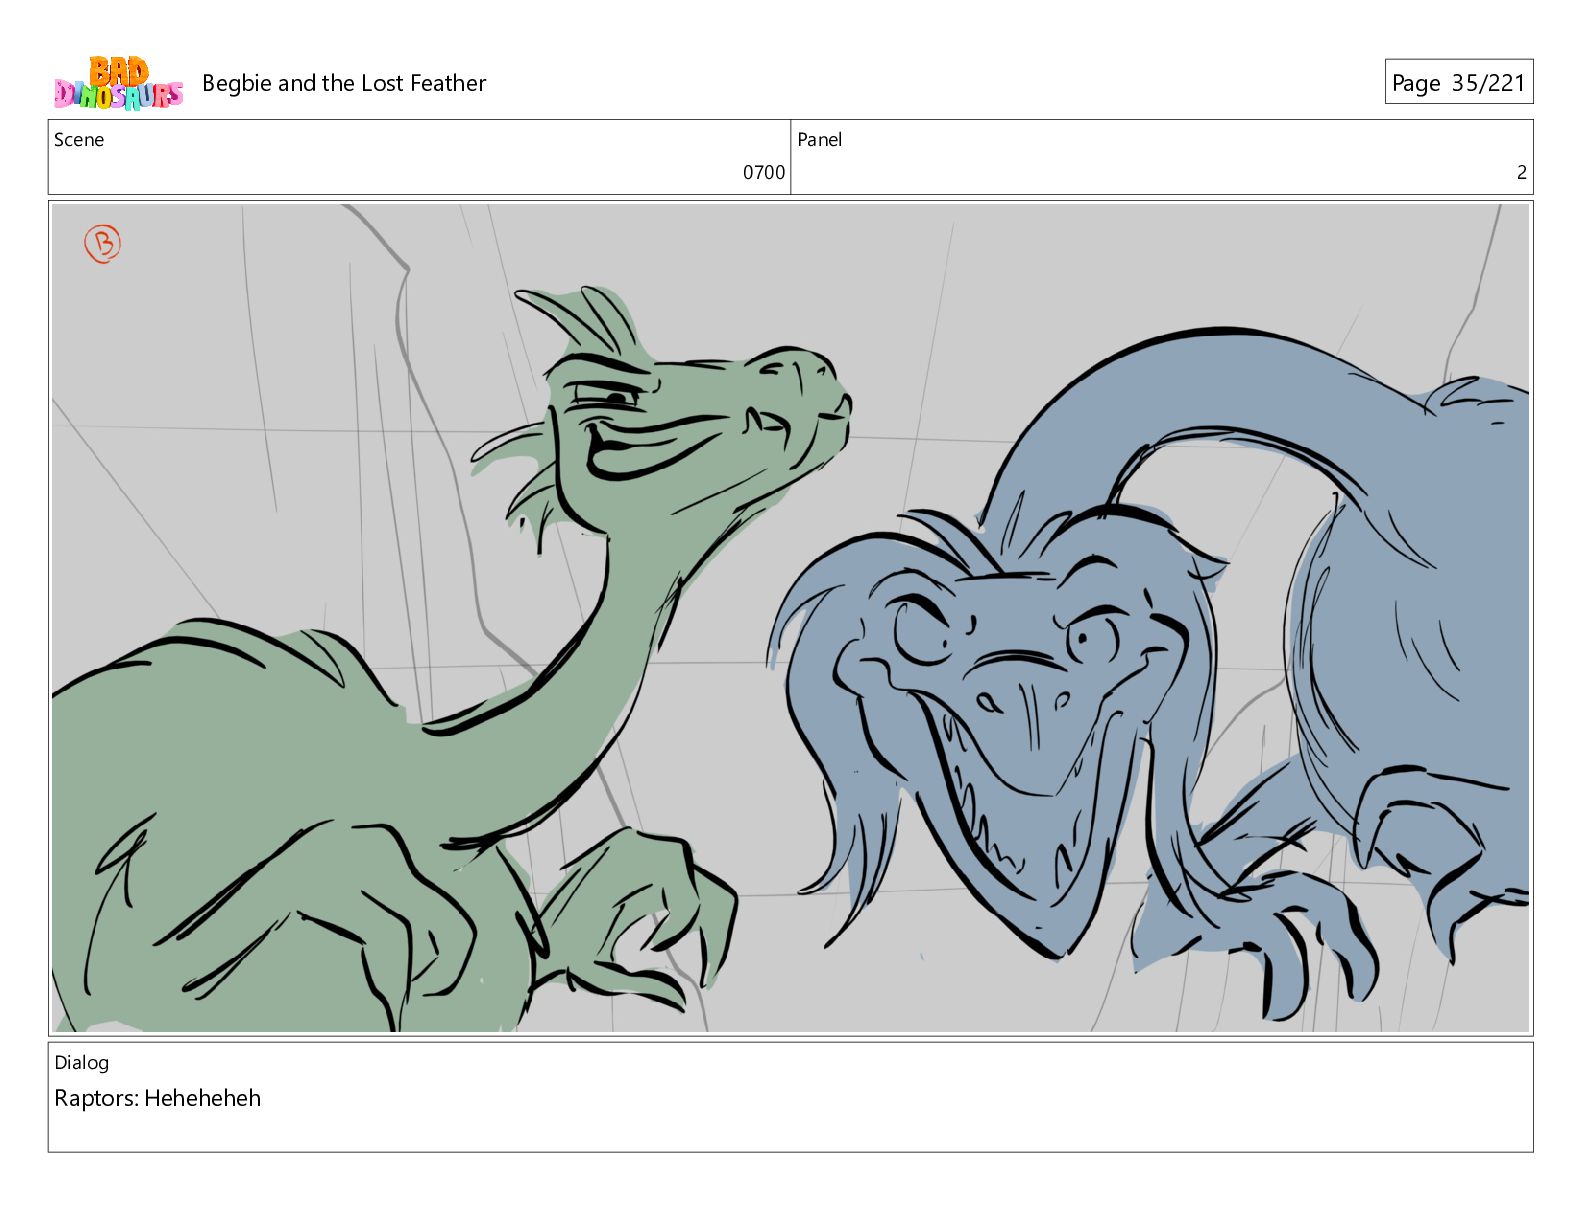
Task: Select the panel number 2
Action: (1521, 172)
